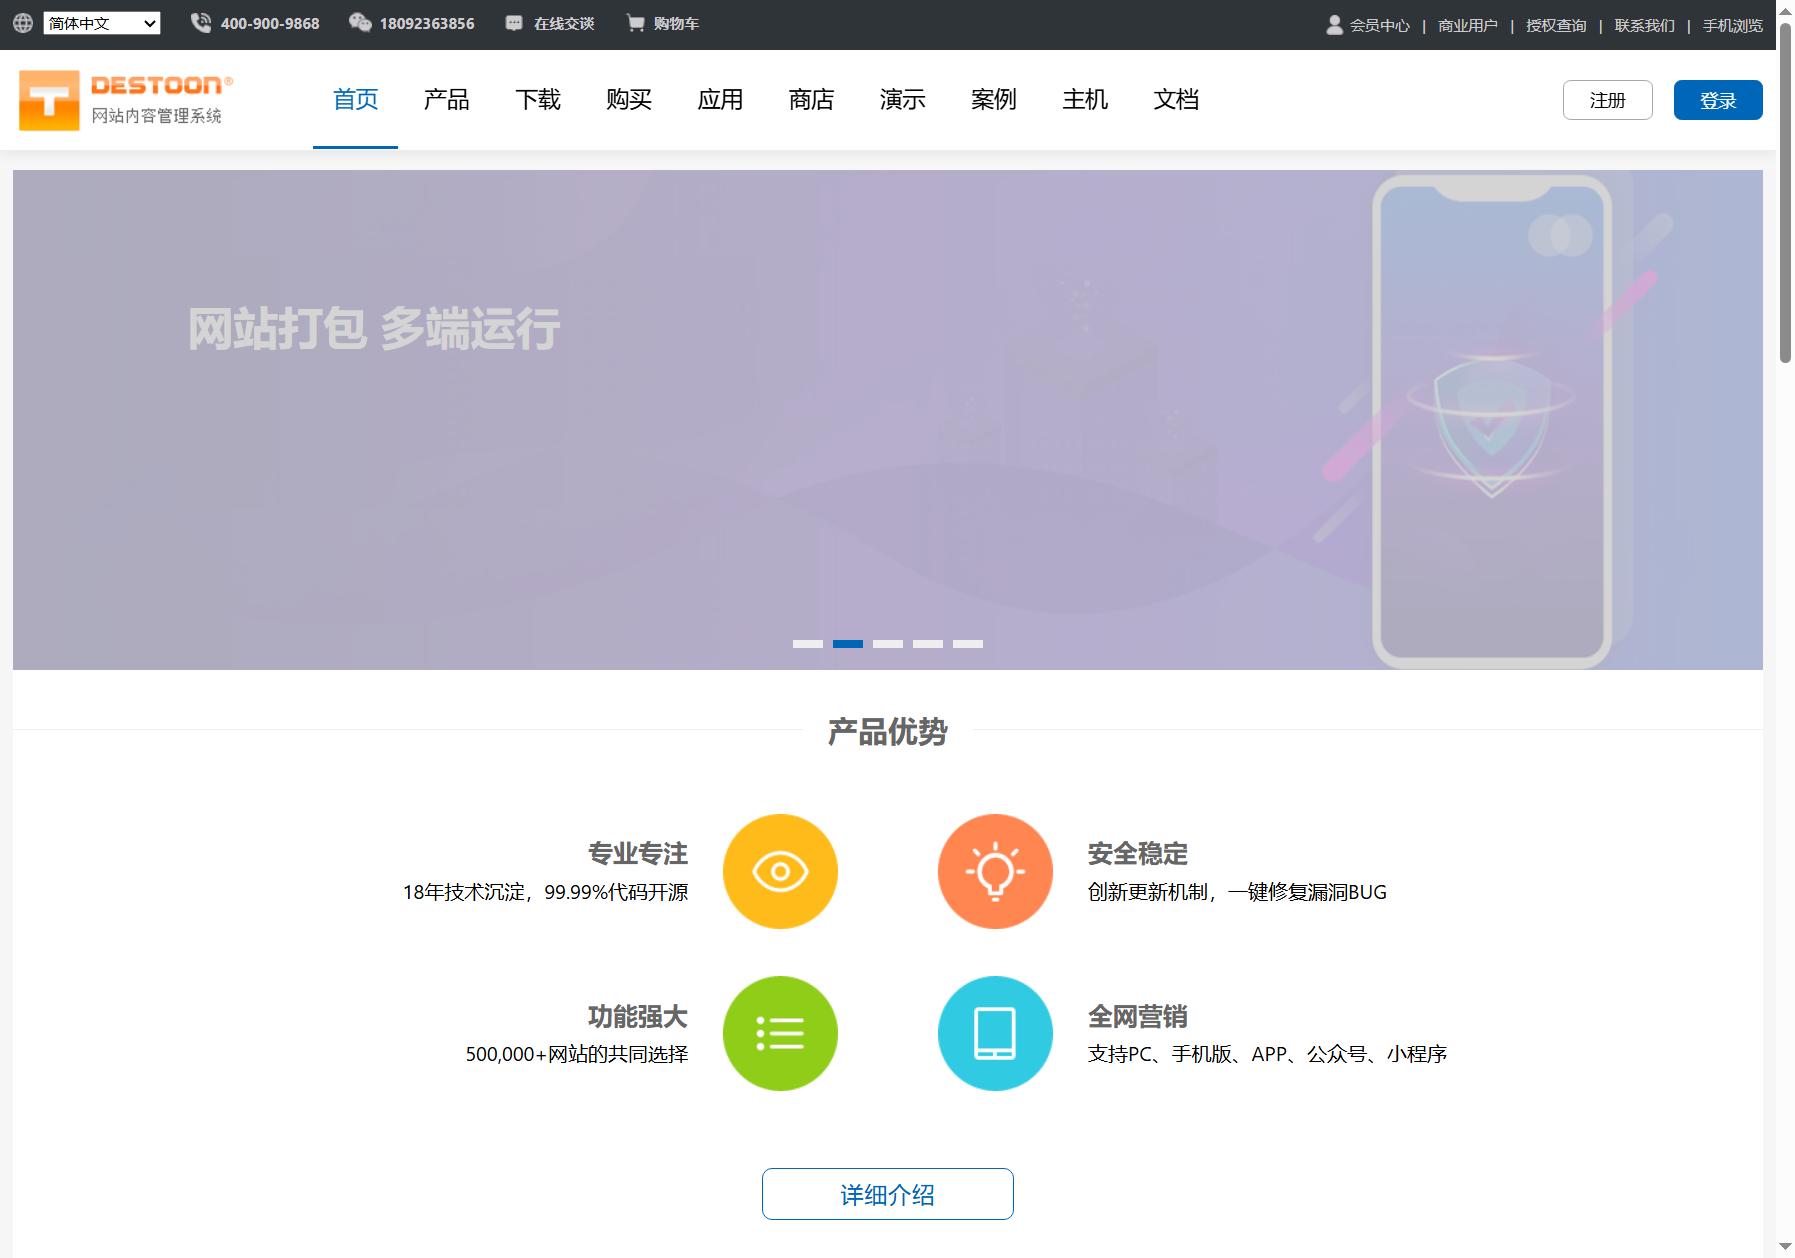
Task: Open the 案例 menu item
Action: (x=994, y=100)
